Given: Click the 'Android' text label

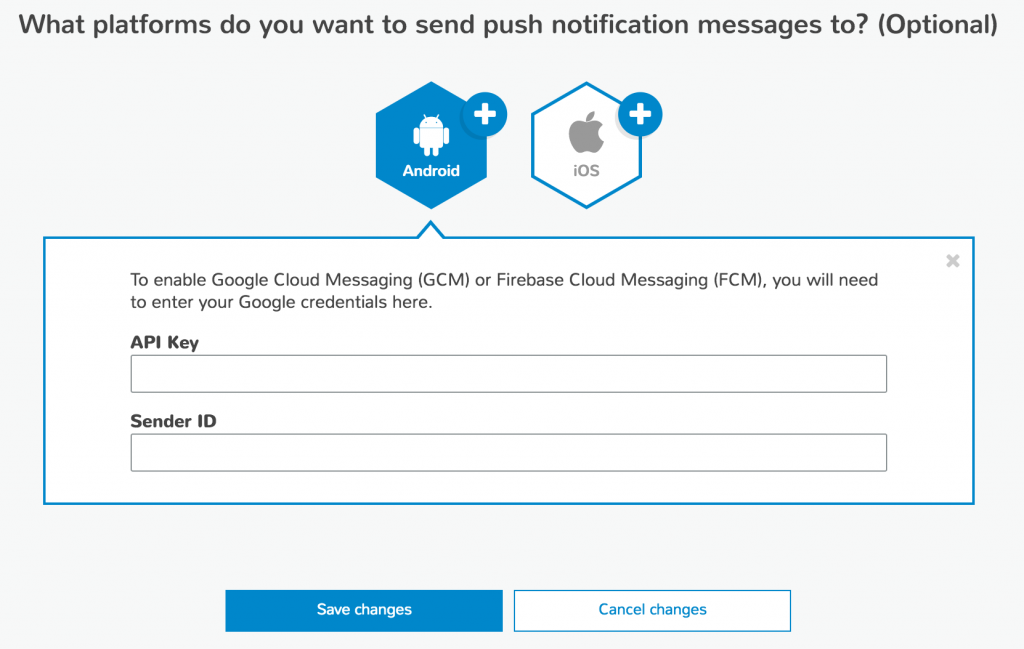Looking at the screenshot, I should pos(431,171).
